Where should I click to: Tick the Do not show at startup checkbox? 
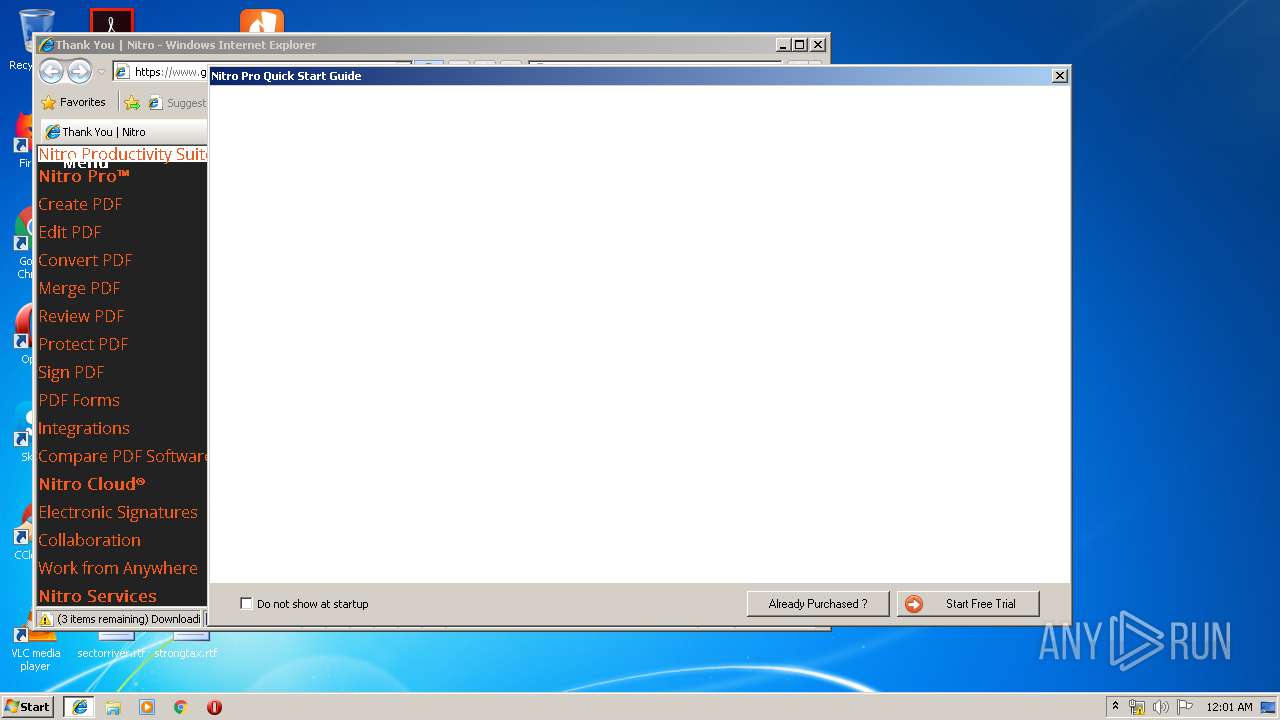246,604
